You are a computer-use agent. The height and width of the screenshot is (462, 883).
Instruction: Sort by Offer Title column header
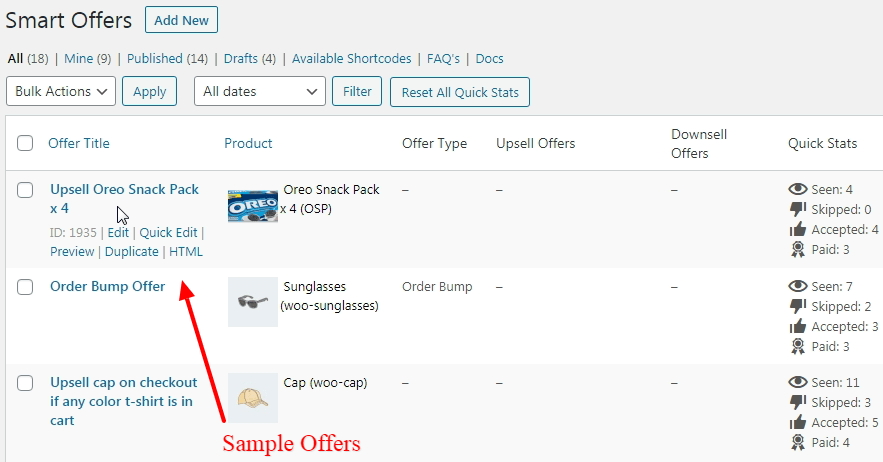click(79, 143)
